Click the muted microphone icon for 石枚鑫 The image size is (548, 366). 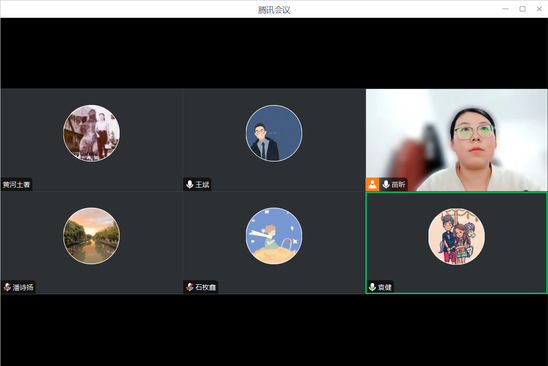click(x=189, y=287)
